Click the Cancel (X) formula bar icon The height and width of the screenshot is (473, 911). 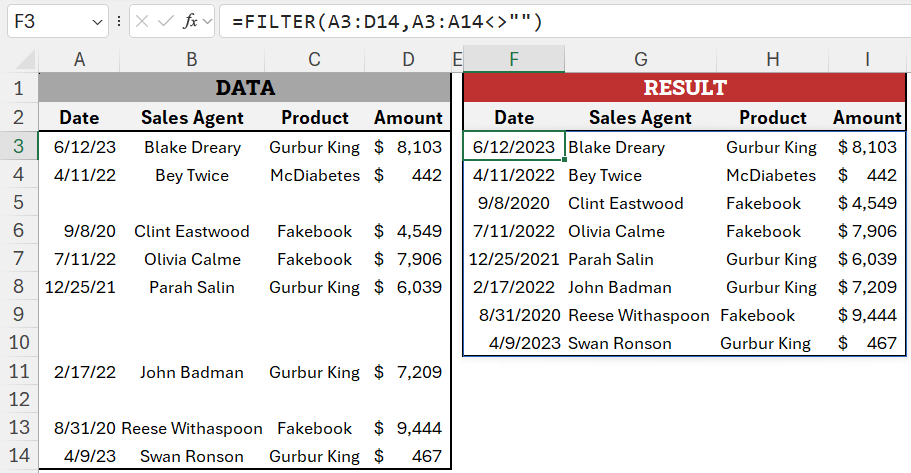click(x=142, y=22)
